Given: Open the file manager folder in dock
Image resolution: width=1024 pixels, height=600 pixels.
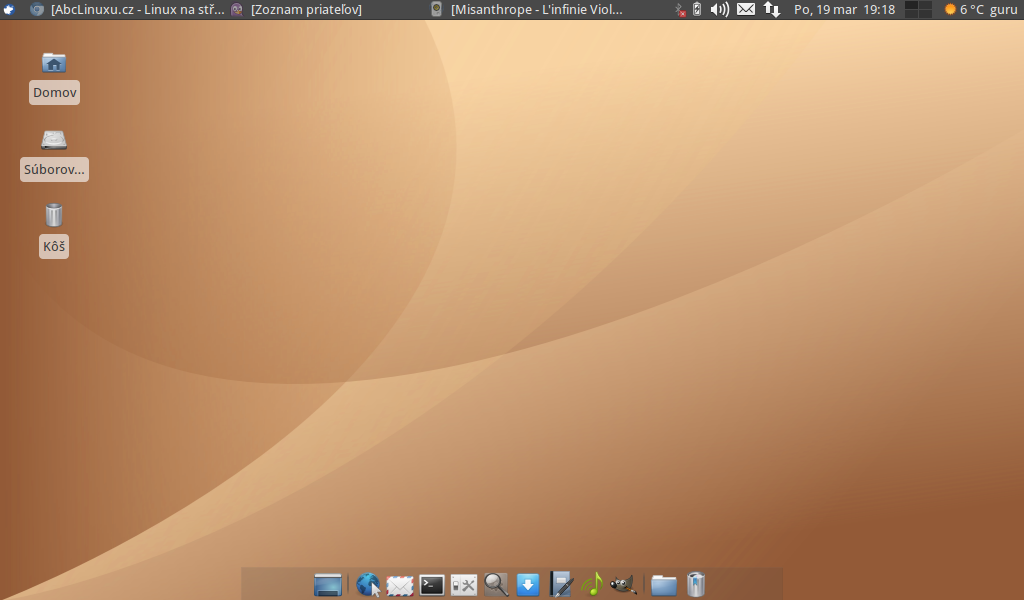Looking at the screenshot, I should point(664,585).
